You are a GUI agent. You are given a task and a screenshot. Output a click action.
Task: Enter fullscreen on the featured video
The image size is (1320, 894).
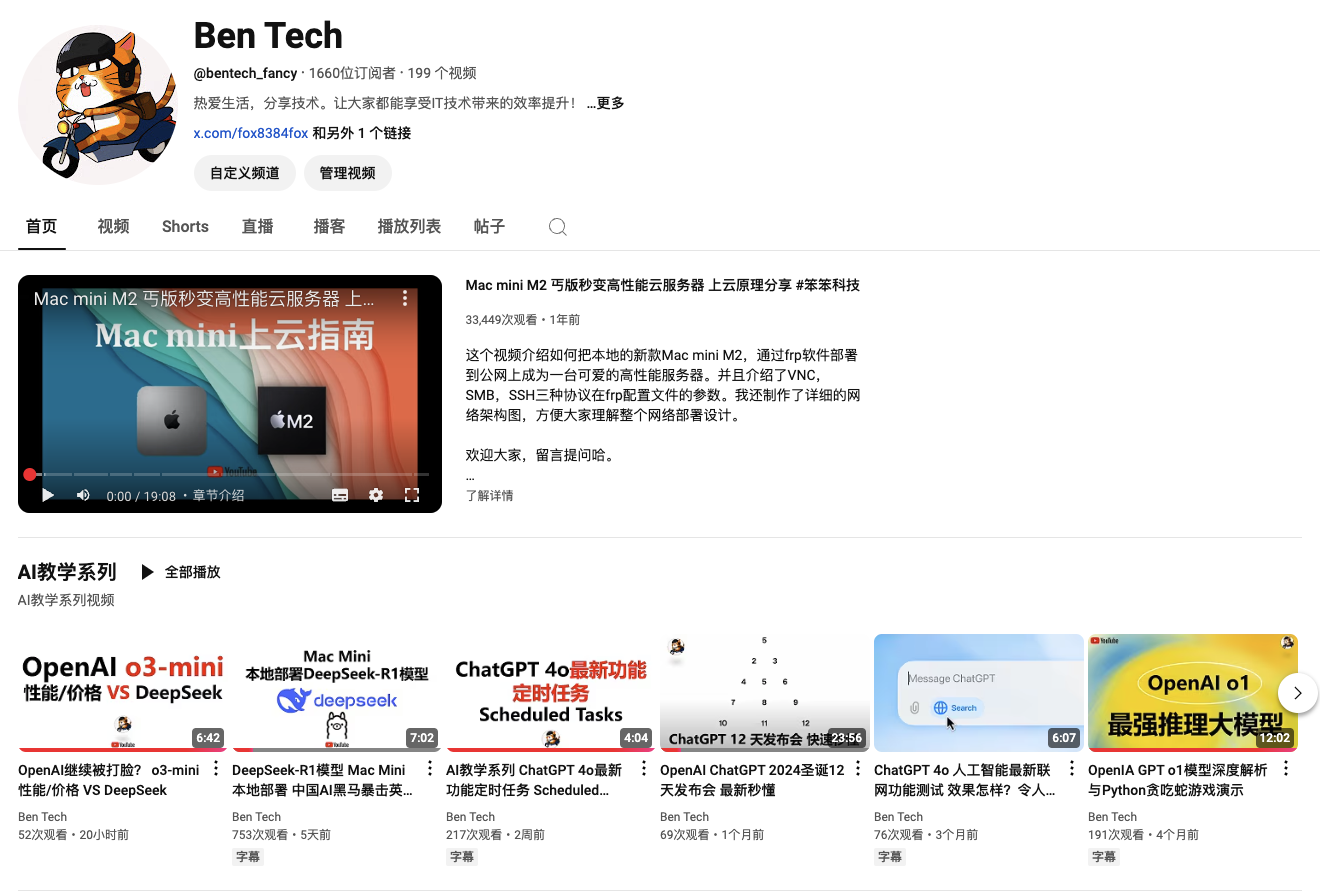point(411,495)
